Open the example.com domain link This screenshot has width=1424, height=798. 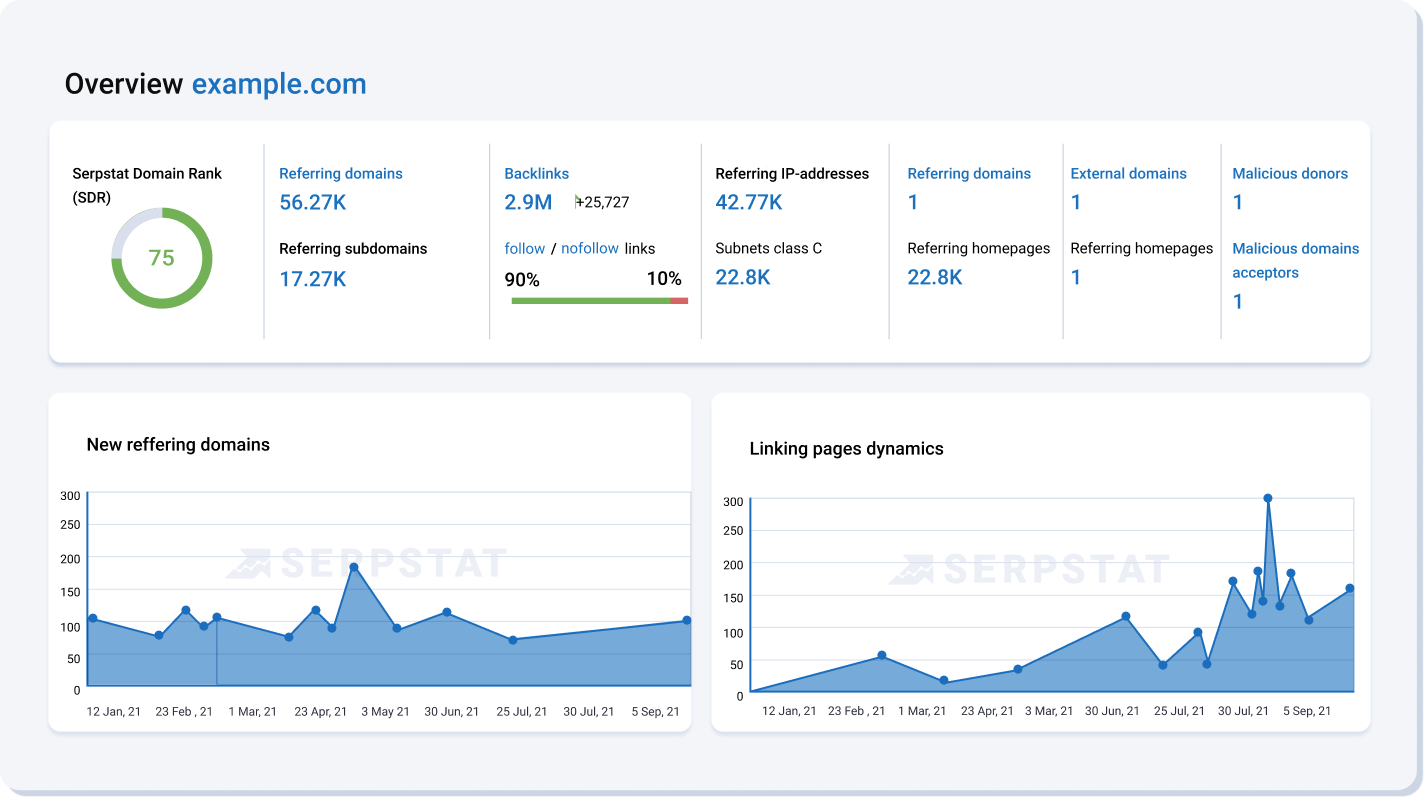click(278, 83)
